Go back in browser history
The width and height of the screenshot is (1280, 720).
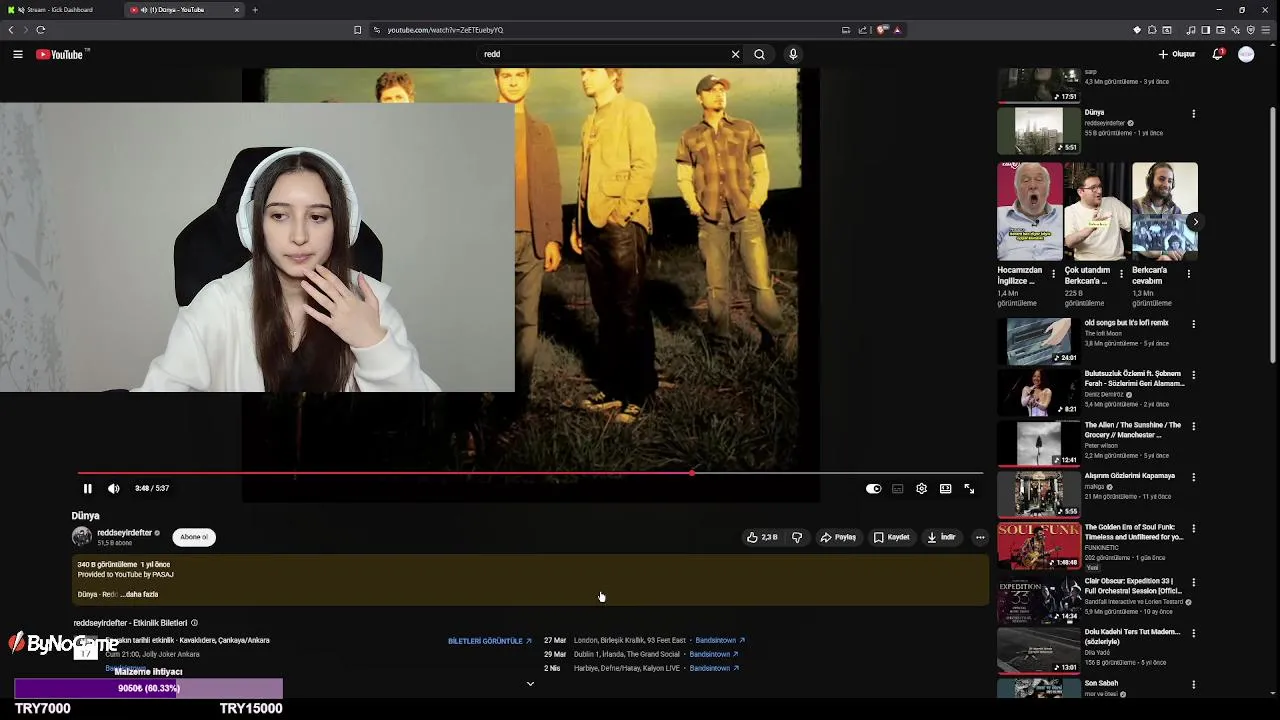(x=11, y=30)
